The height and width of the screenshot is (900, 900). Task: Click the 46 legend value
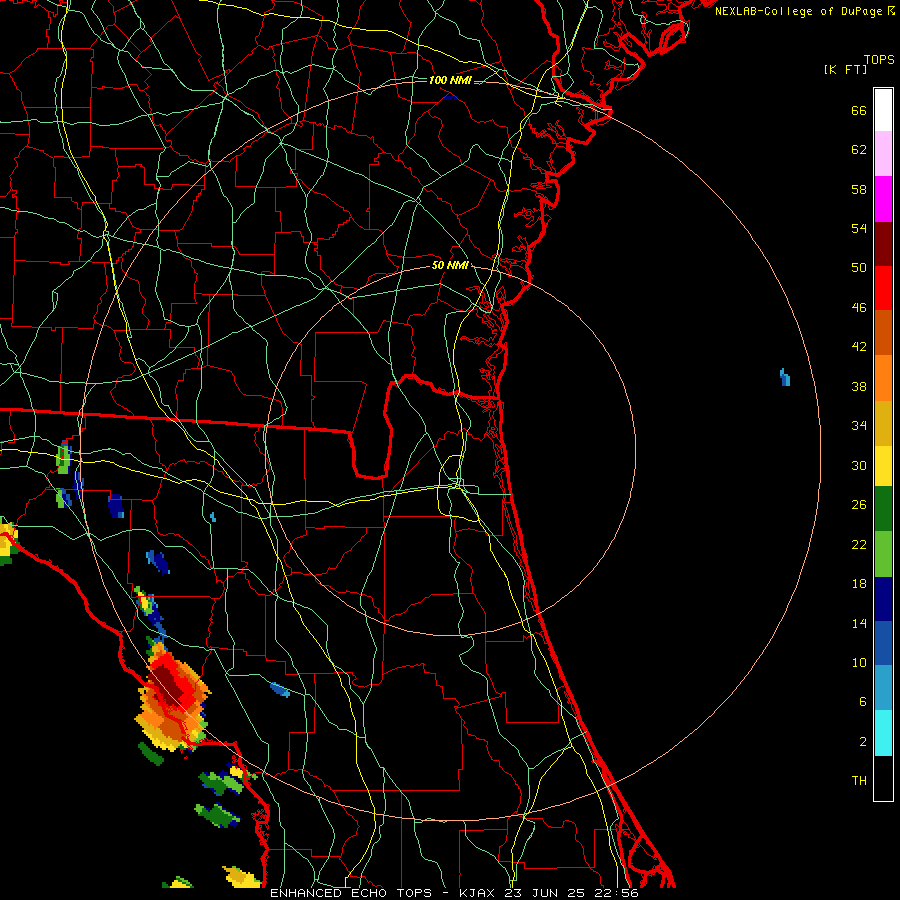point(859,308)
